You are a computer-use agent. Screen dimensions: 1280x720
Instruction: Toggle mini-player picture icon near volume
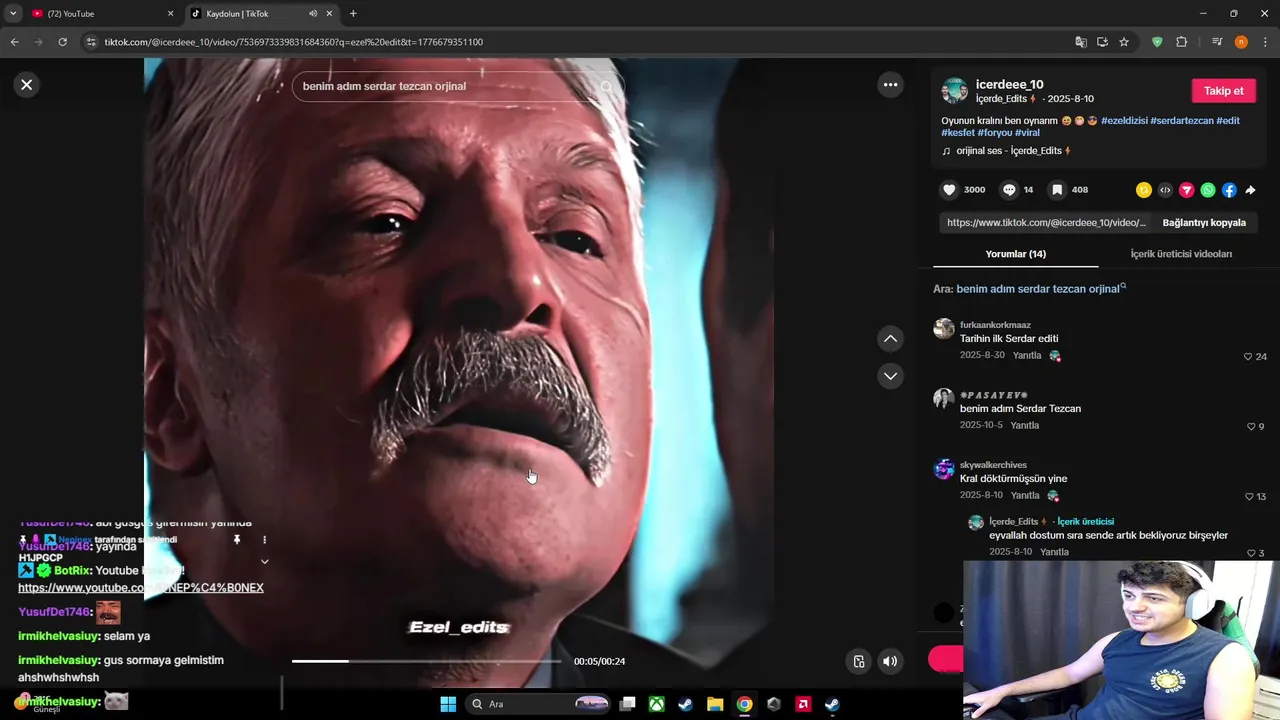pos(858,661)
